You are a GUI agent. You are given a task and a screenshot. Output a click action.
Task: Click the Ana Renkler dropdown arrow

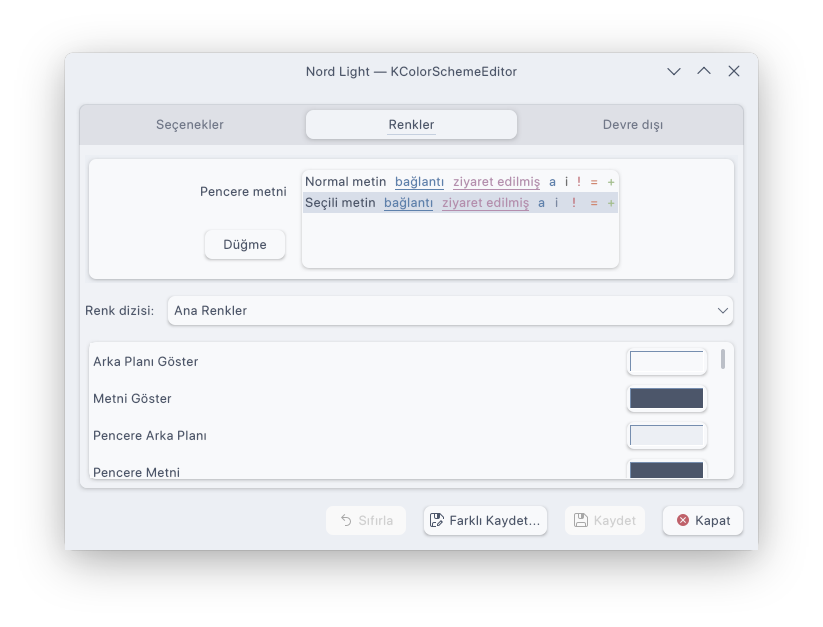coord(723,311)
